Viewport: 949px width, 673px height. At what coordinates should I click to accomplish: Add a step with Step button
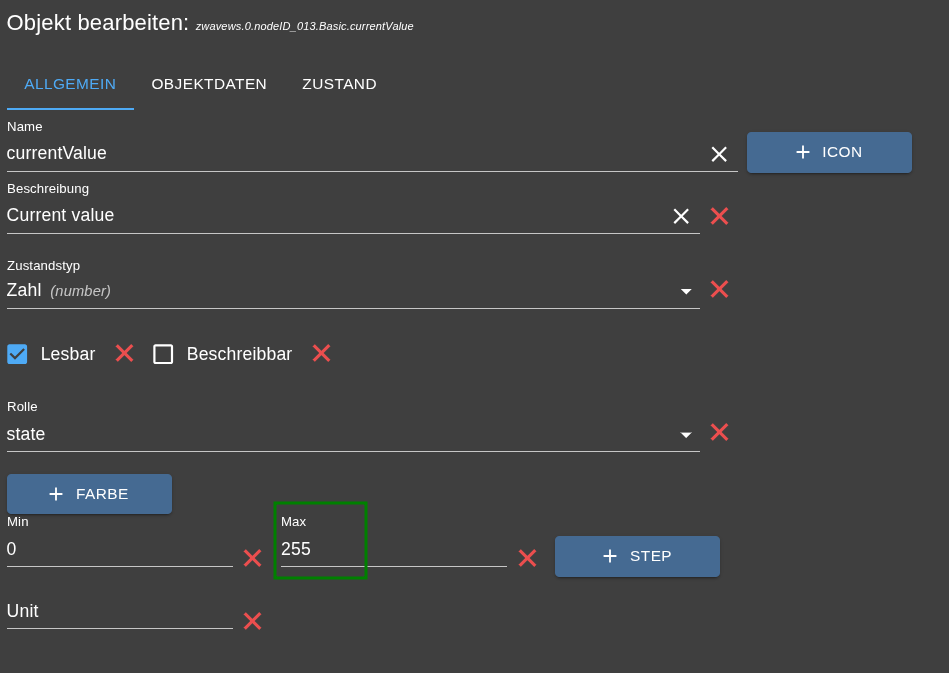(637, 556)
